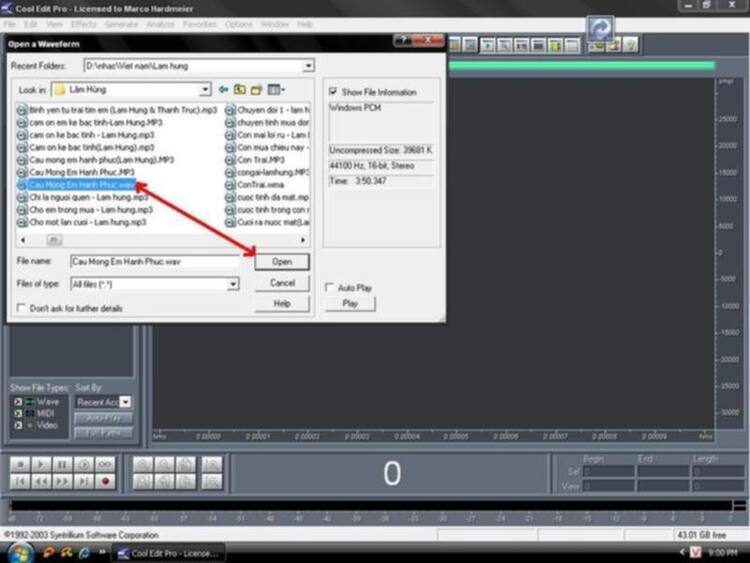The height and width of the screenshot is (563, 750).
Task: Create a new folder in the Open dialog
Action: [x=256, y=89]
